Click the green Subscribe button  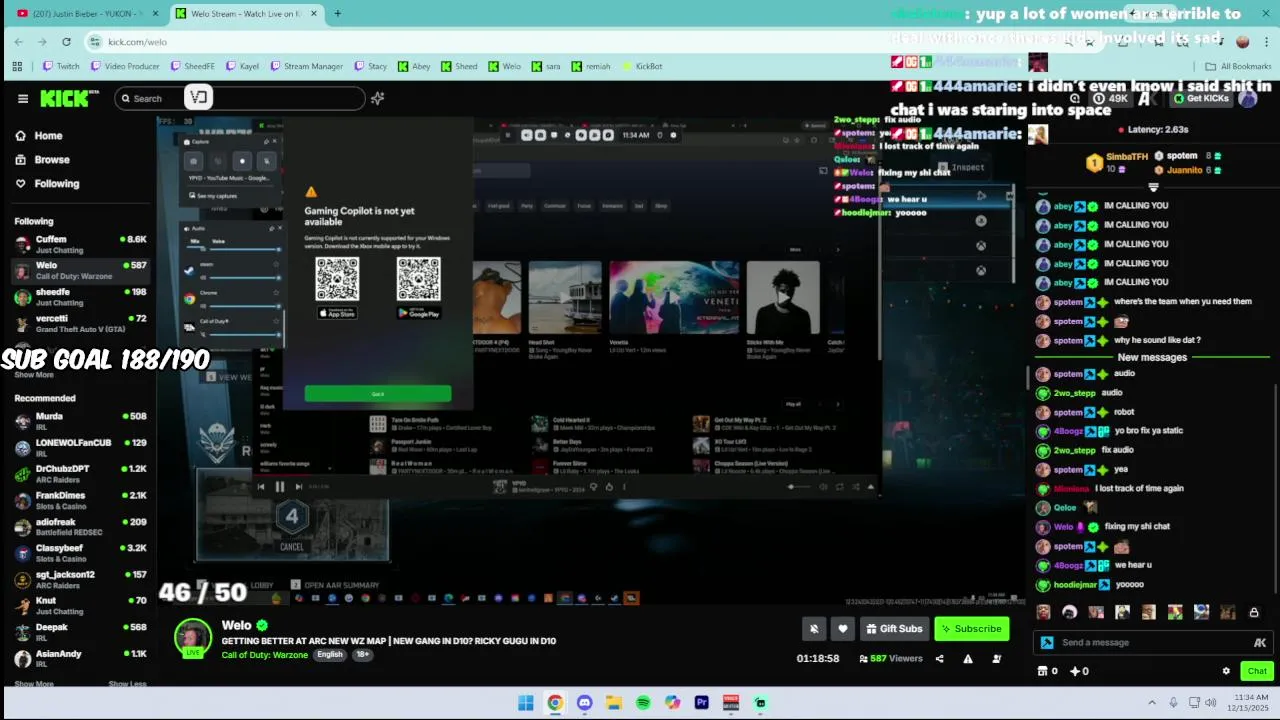971,629
